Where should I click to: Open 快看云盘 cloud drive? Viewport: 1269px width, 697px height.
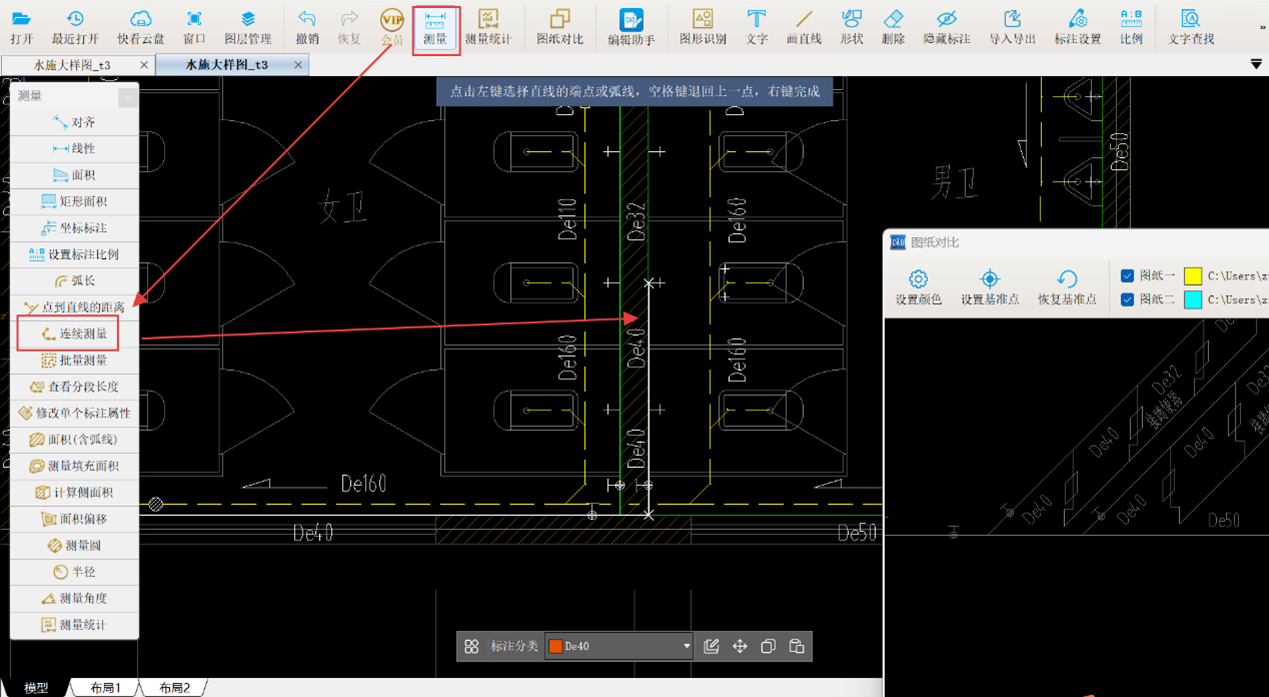(141, 27)
